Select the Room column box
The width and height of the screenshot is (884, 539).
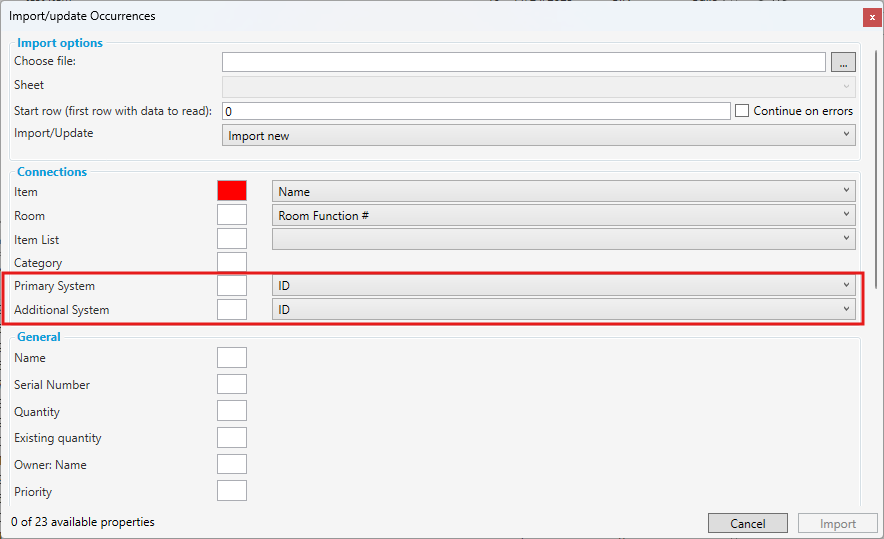[x=232, y=215]
